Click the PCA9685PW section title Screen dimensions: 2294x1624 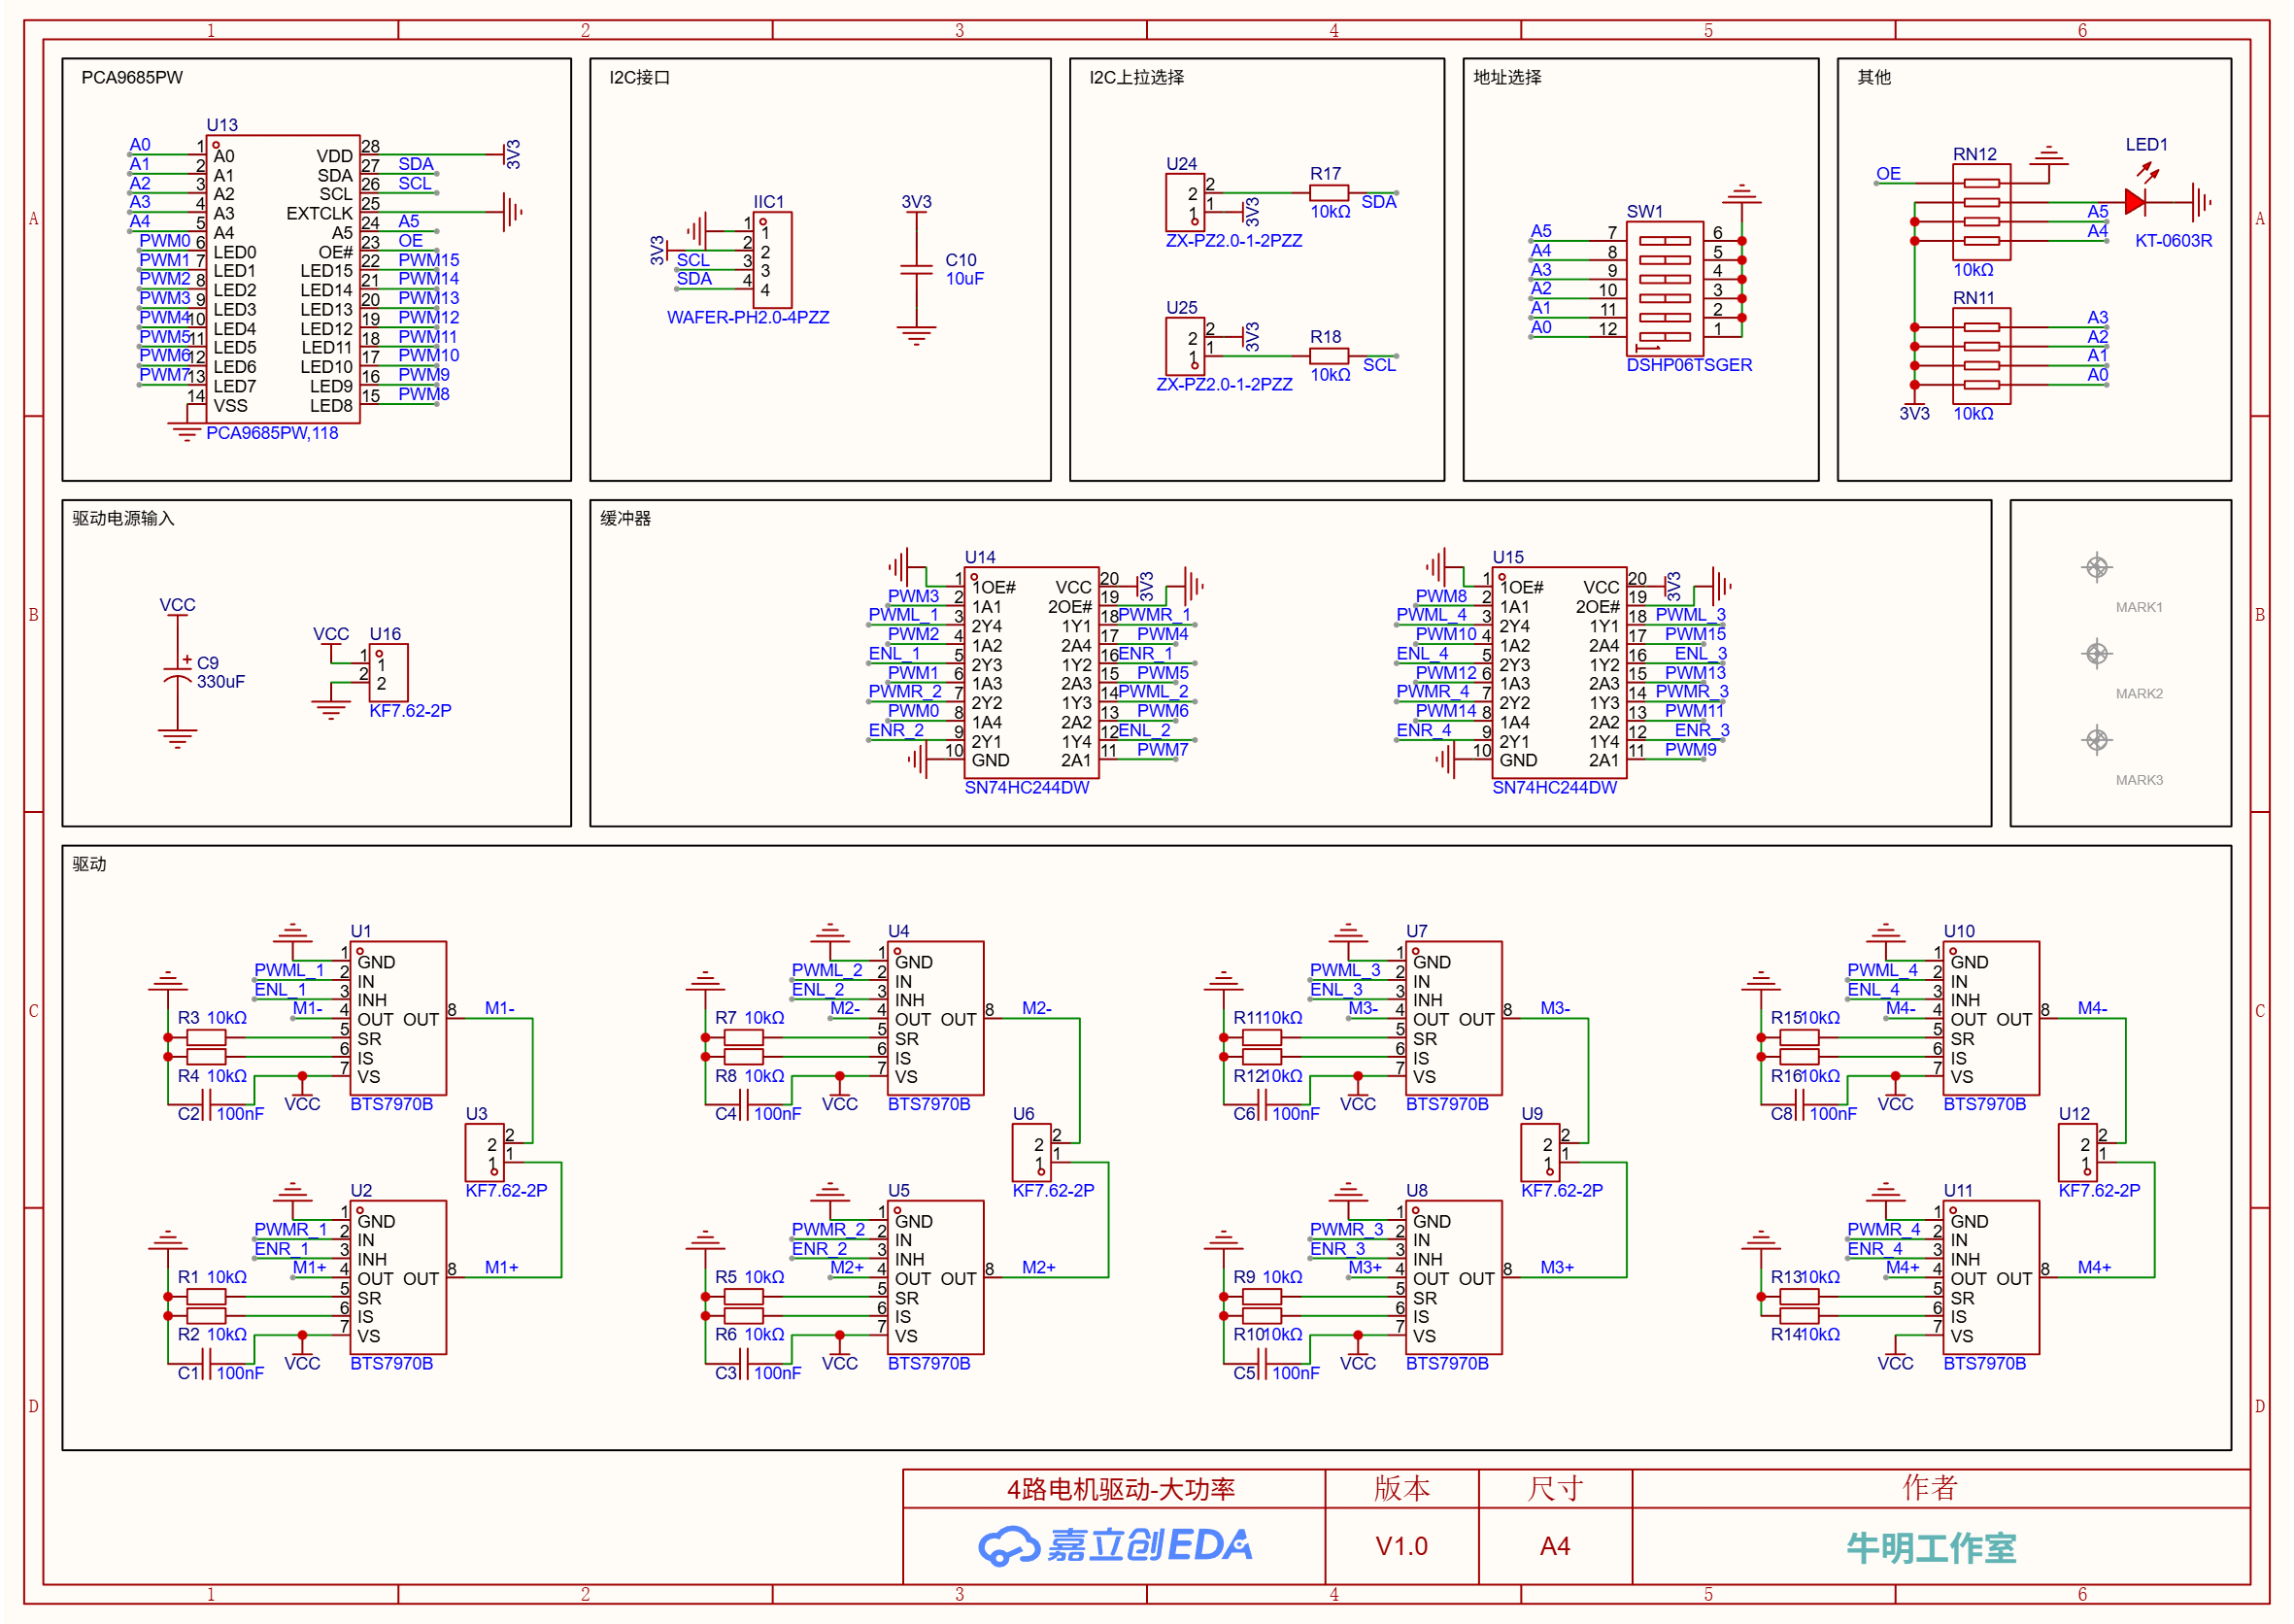point(132,77)
